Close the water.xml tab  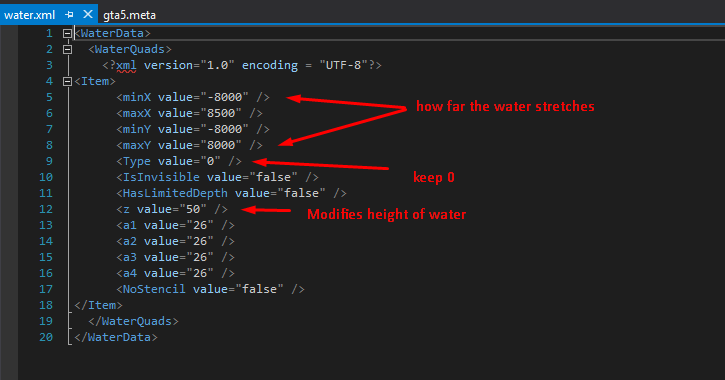coord(88,14)
